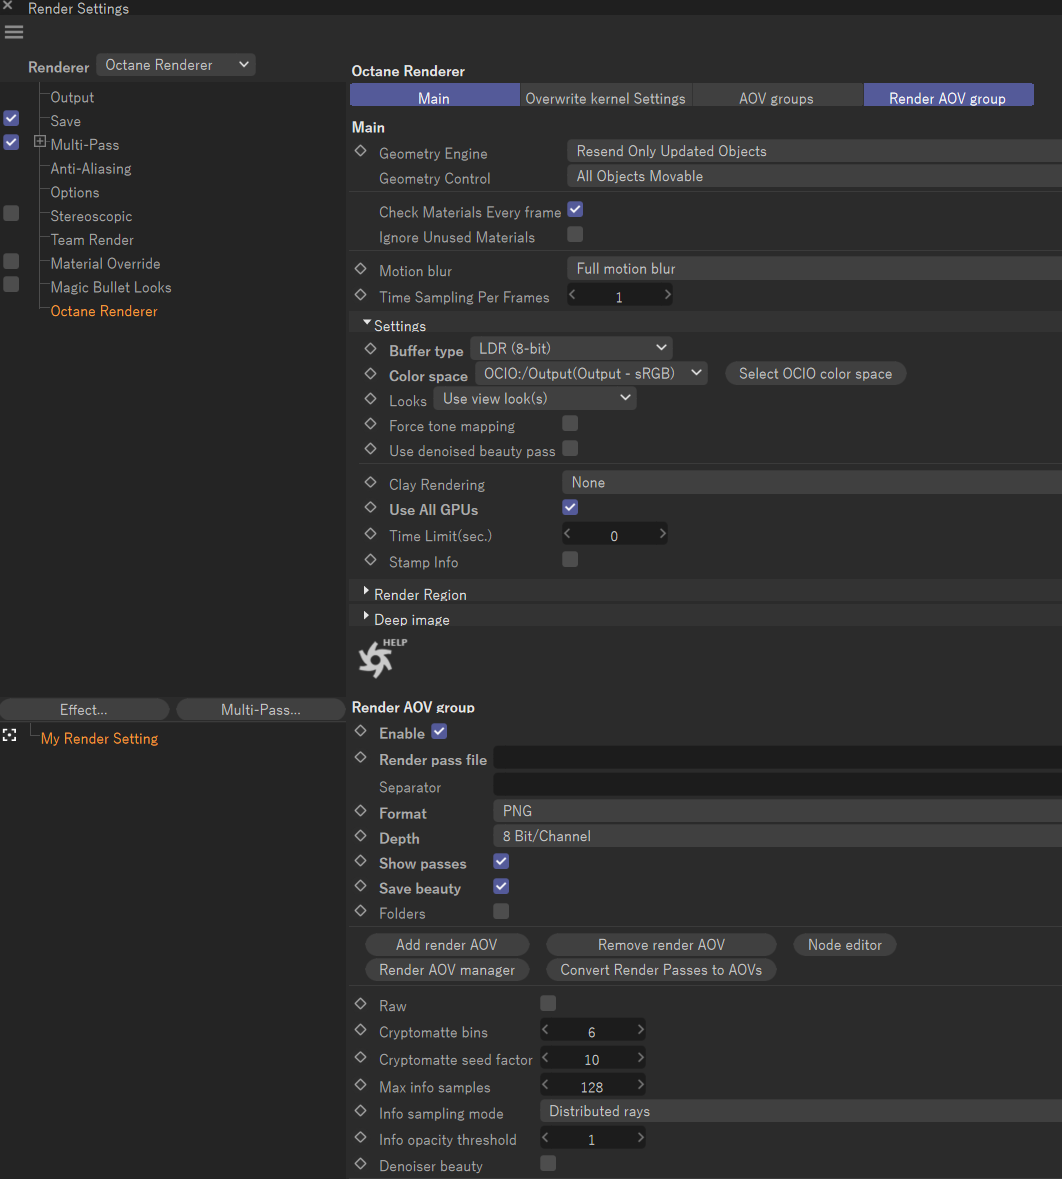Viewport: 1062px width, 1179px height.
Task: Switch to the Main tab
Action: tap(435, 95)
